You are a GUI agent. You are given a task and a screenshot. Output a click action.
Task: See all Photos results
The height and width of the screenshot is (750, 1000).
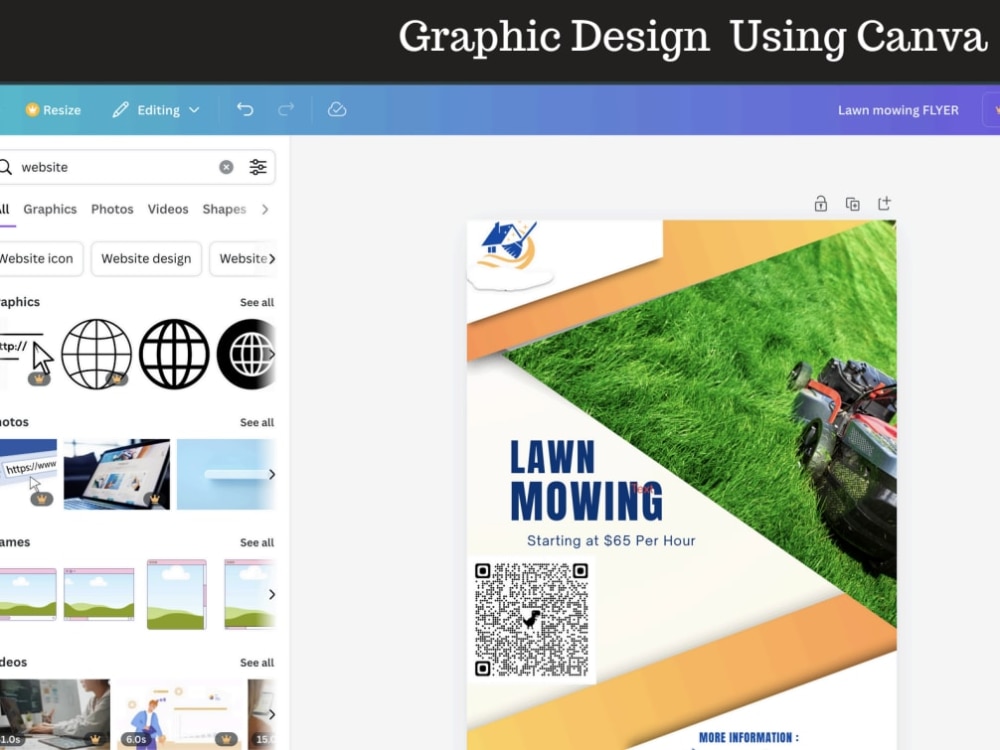(x=256, y=422)
